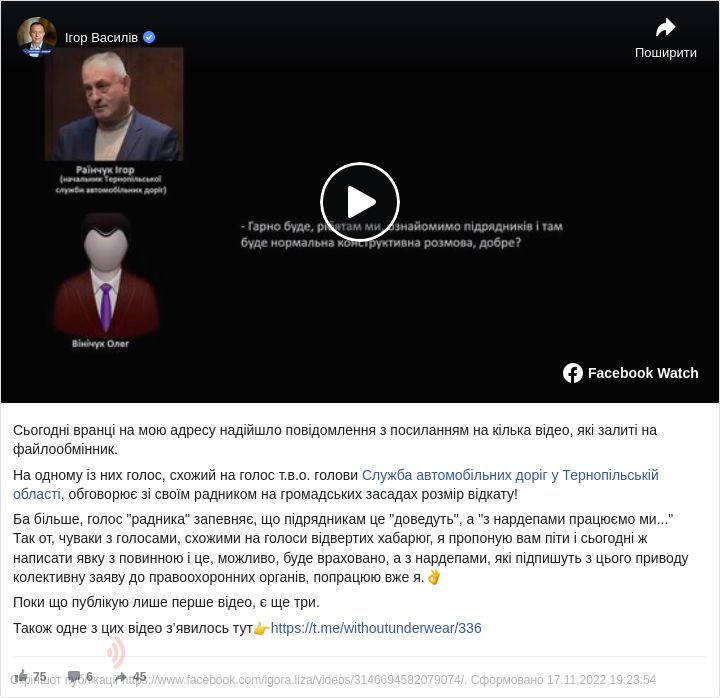The width and height of the screenshot is (720, 698).
Task: Click the Поширити share arrow icon
Action: click(x=665, y=28)
